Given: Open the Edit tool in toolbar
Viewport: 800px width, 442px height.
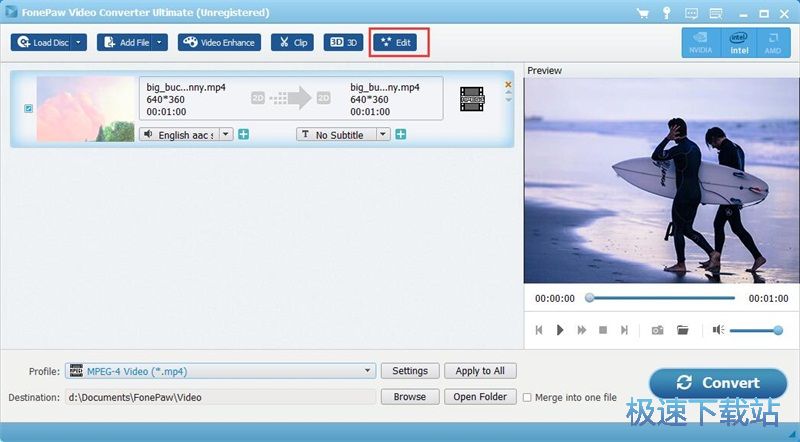Looking at the screenshot, I should (x=400, y=43).
